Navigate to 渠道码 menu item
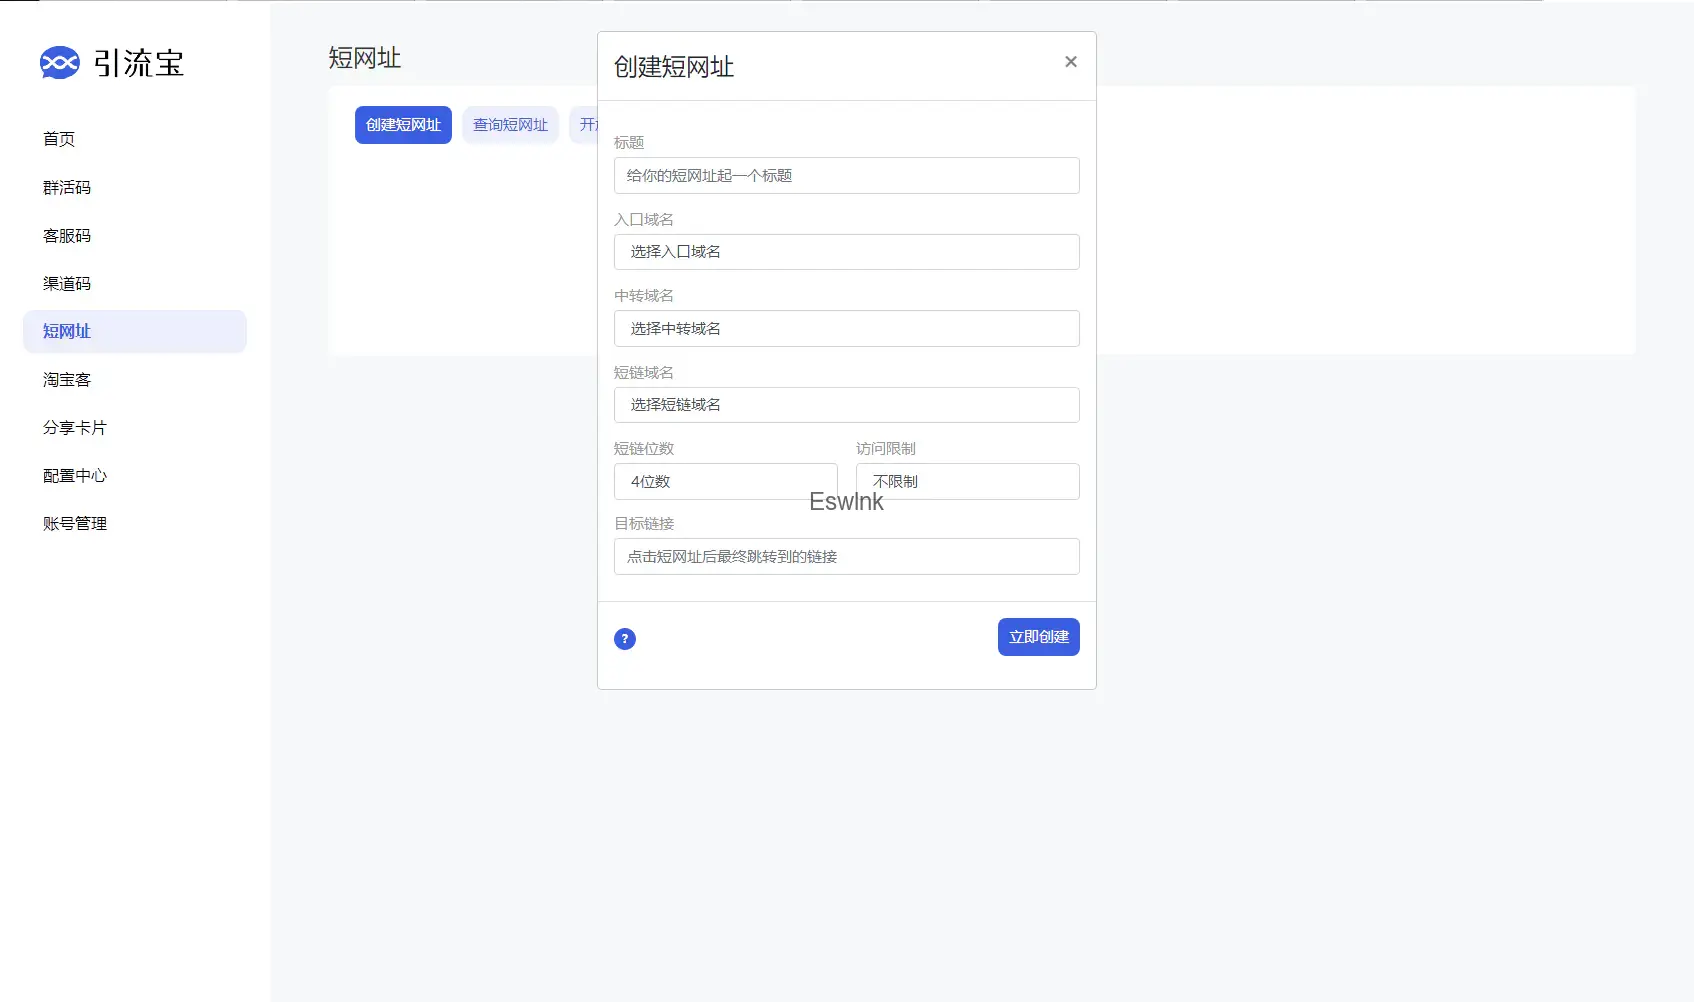 point(67,284)
